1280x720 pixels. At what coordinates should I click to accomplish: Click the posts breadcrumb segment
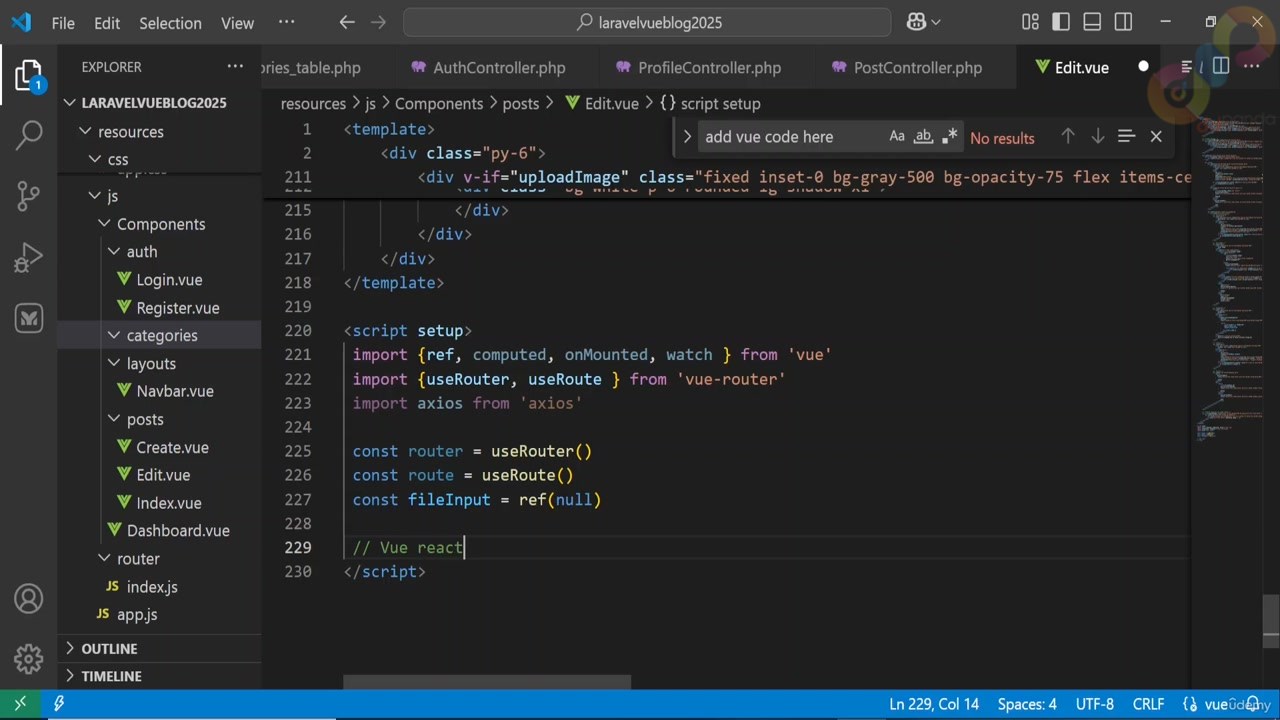tap(520, 103)
